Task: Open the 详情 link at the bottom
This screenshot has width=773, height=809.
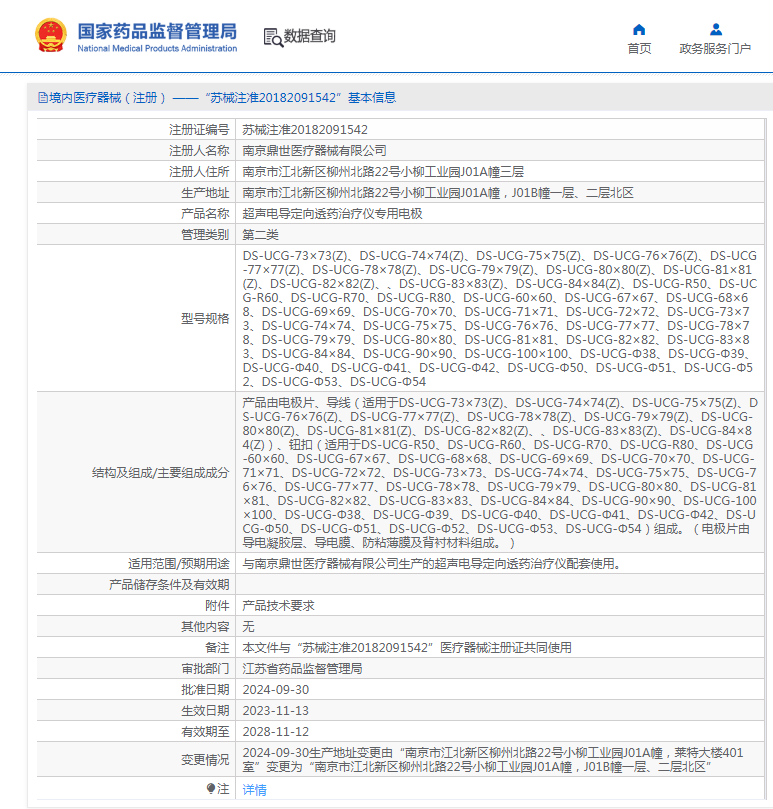Action: tap(254, 789)
